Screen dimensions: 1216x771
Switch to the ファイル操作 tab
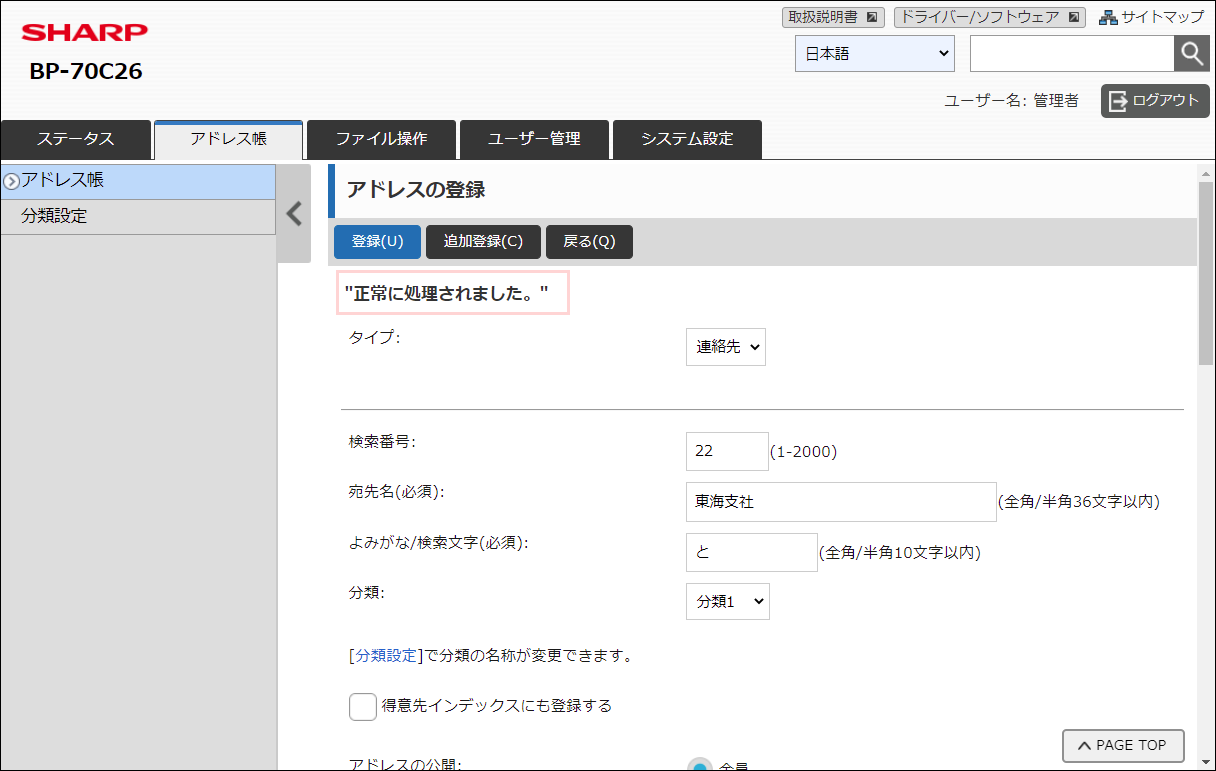pyautogui.click(x=382, y=139)
